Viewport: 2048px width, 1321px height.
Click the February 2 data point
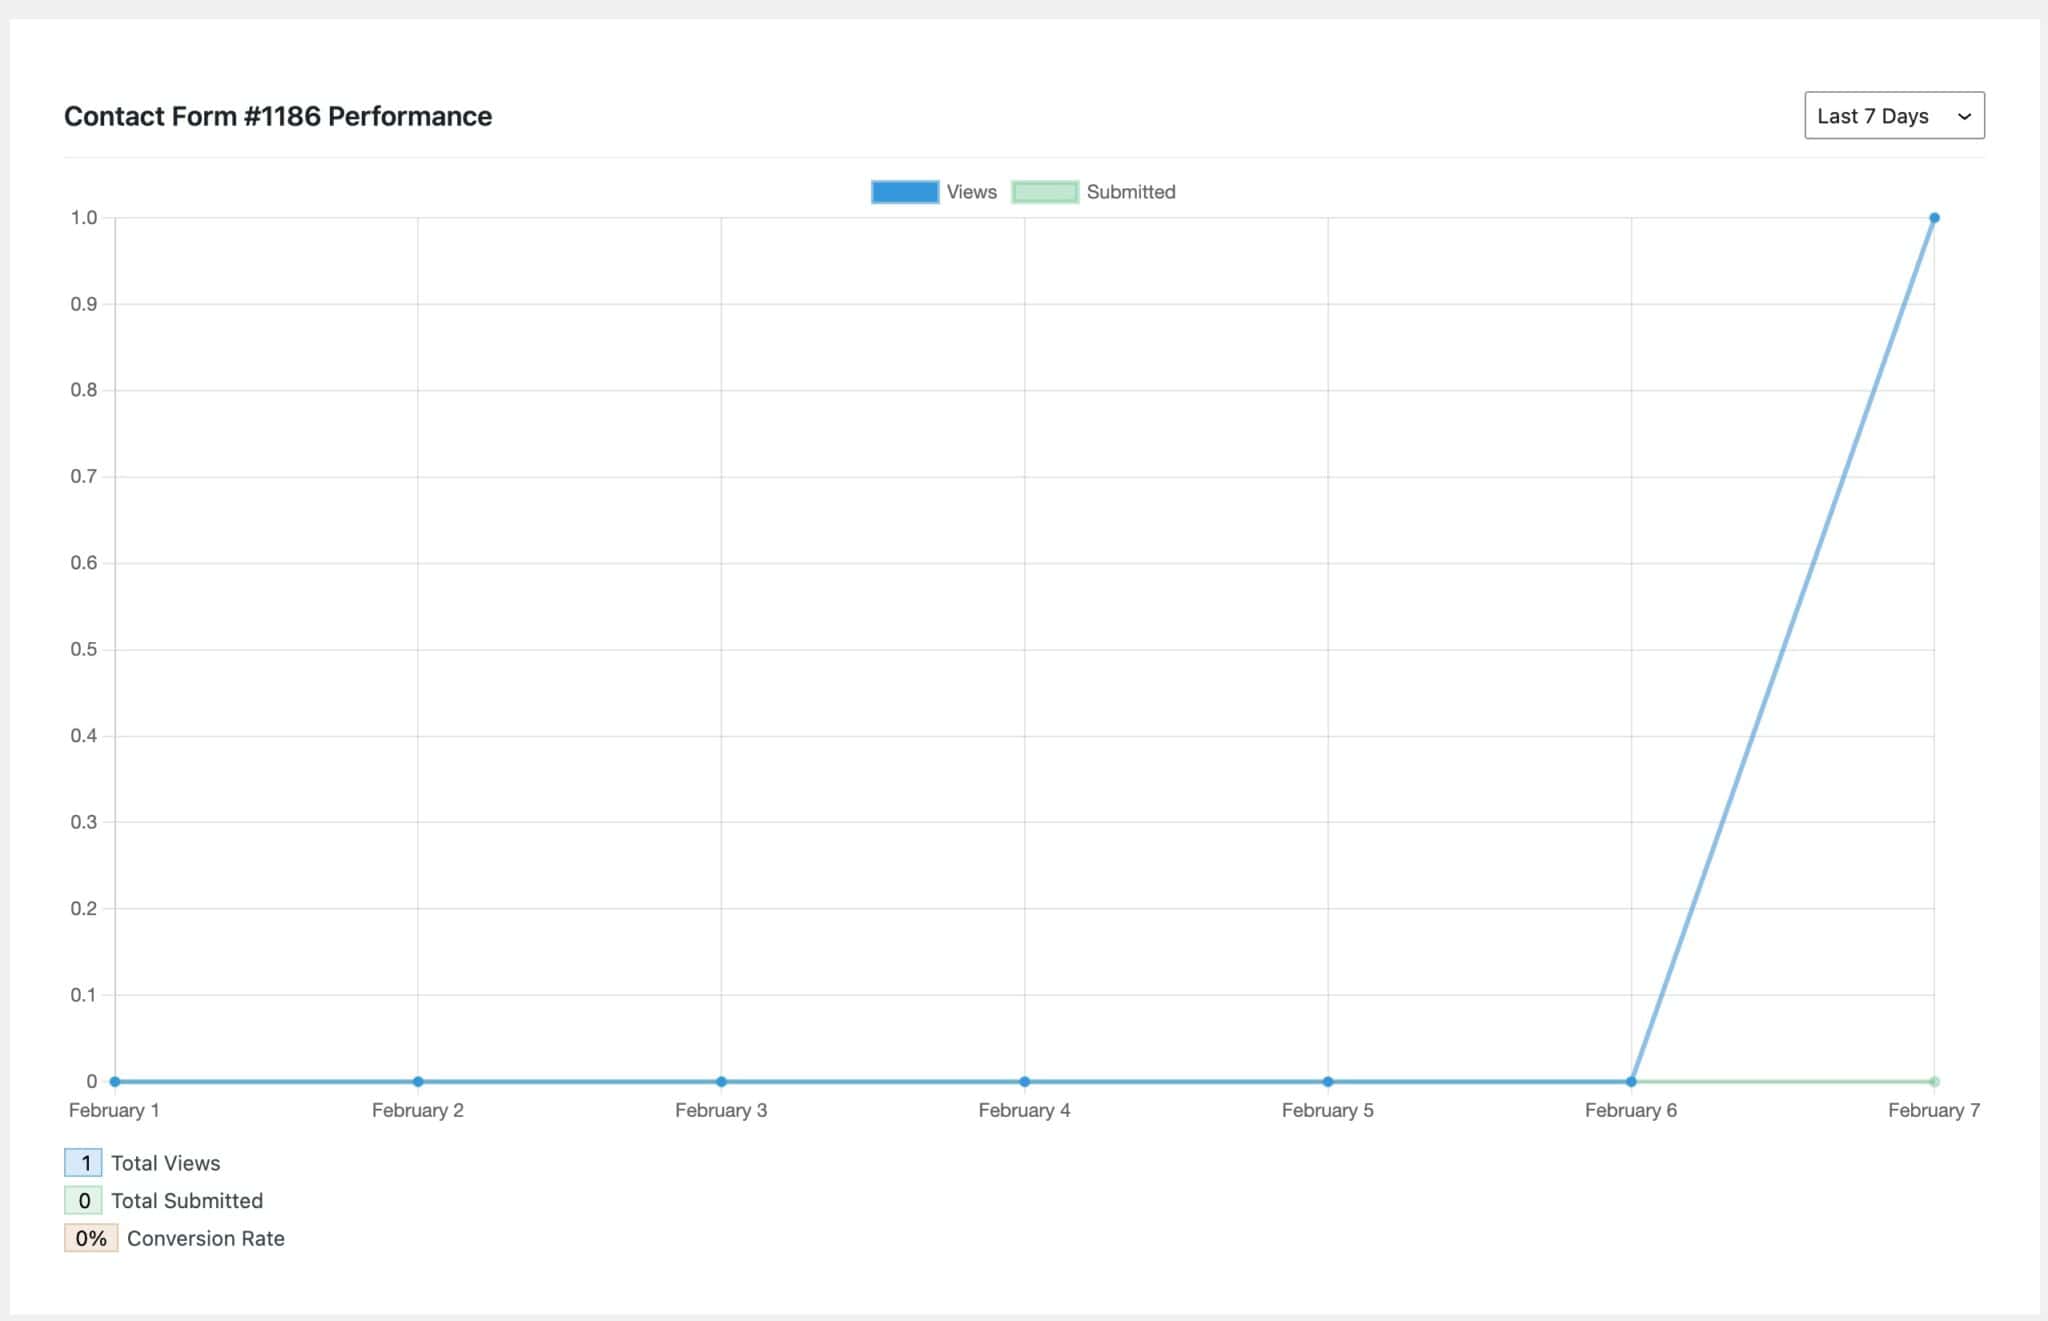tap(418, 1081)
